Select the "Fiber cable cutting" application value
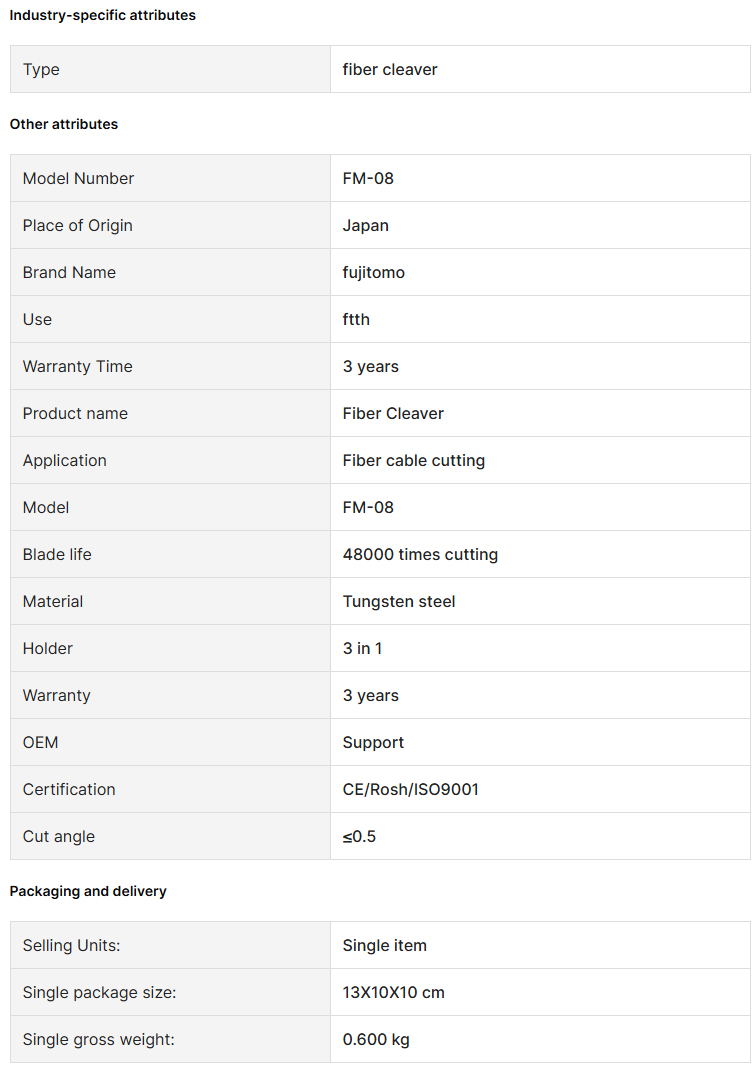The width and height of the screenshot is (756, 1067). pyautogui.click(x=414, y=460)
